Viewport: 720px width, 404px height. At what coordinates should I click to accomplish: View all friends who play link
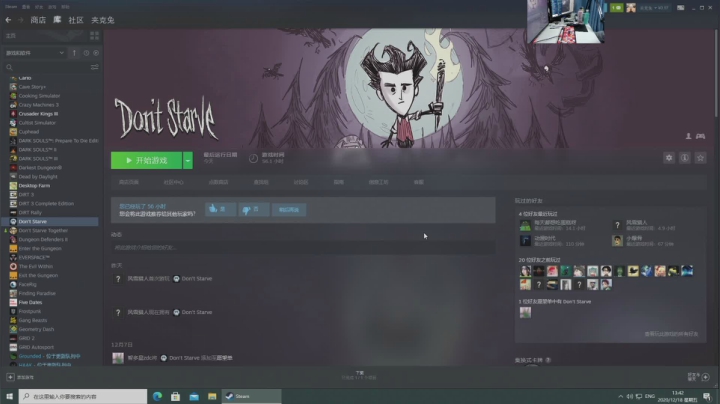pyautogui.click(x=671, y=334)
